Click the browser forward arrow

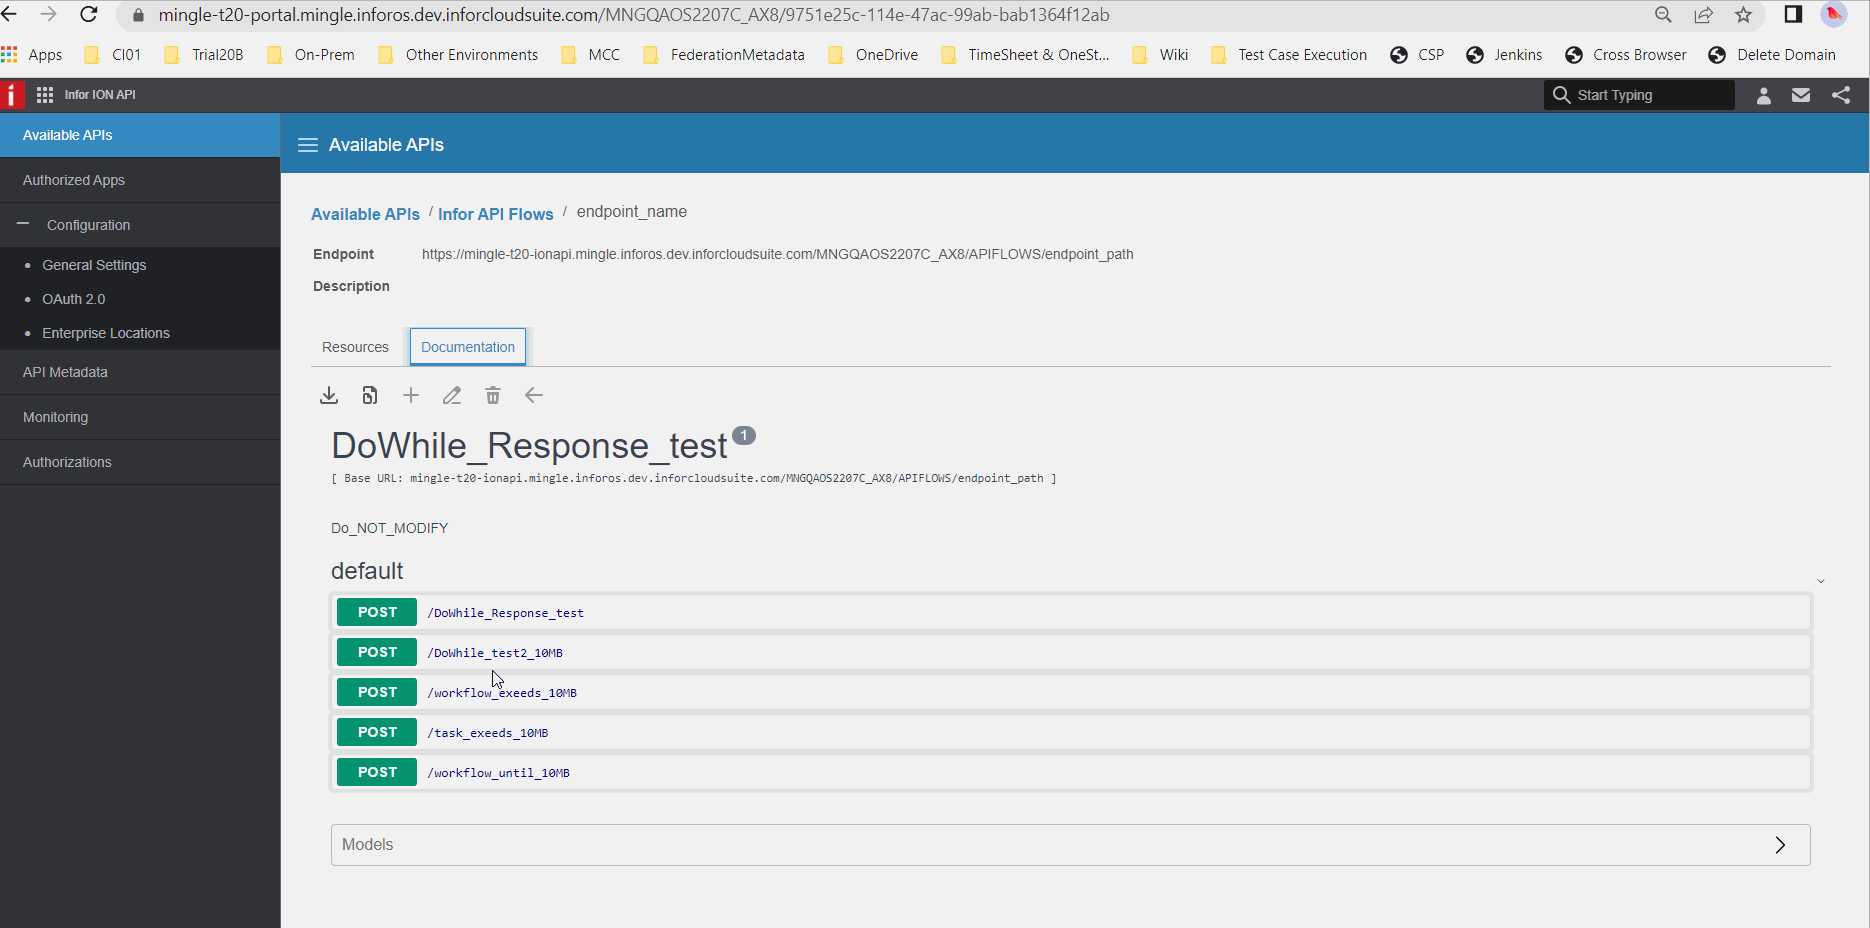click(x=48, y=15)
